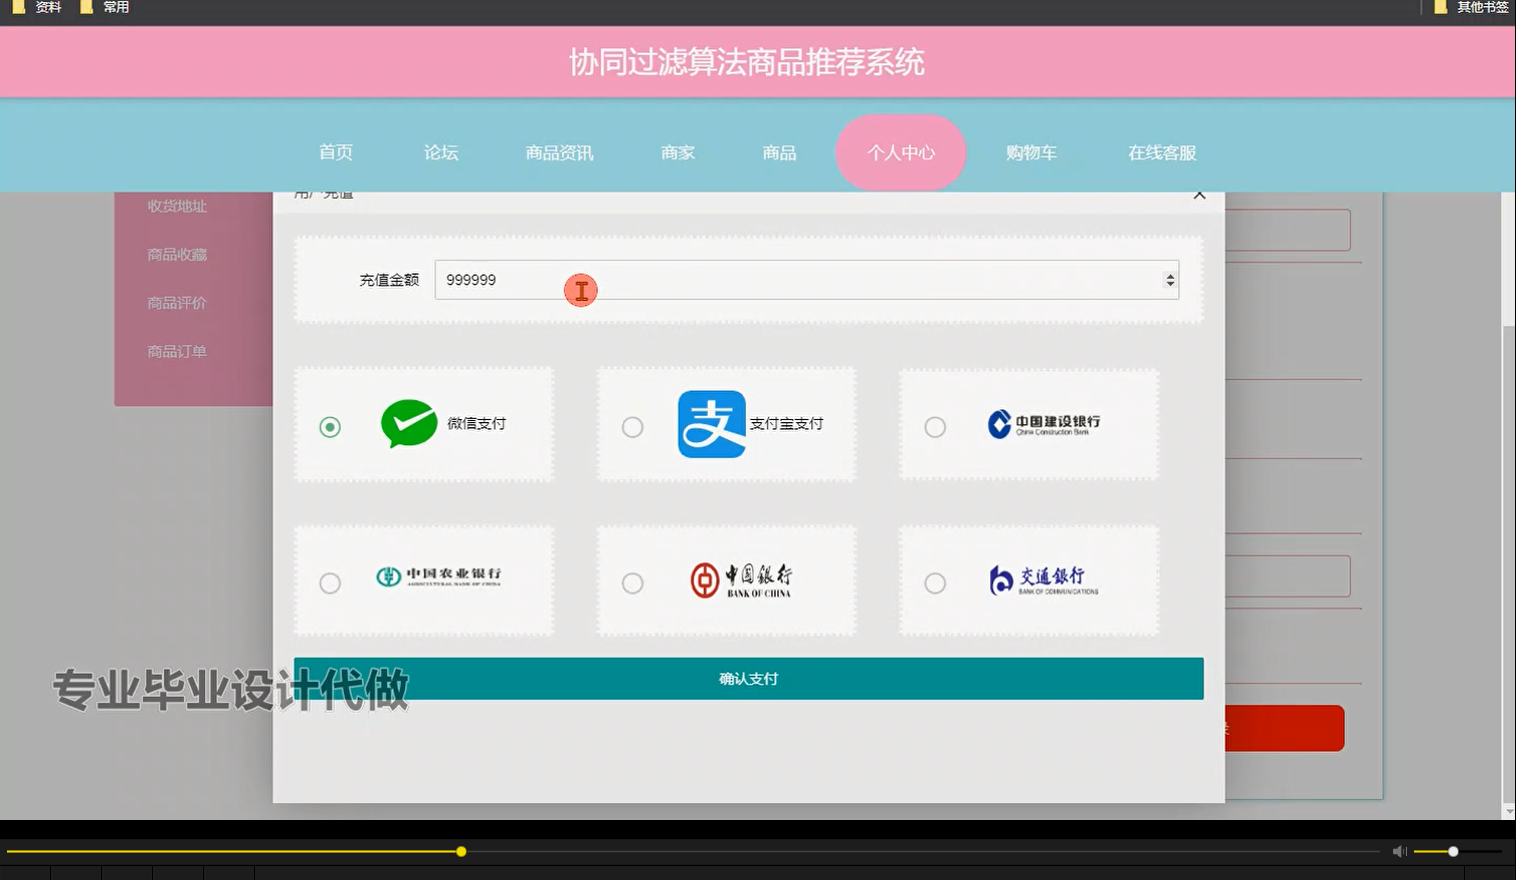Click inside the 充值金额 amount input field
The image size is (1516, 880).
[700, 279]
